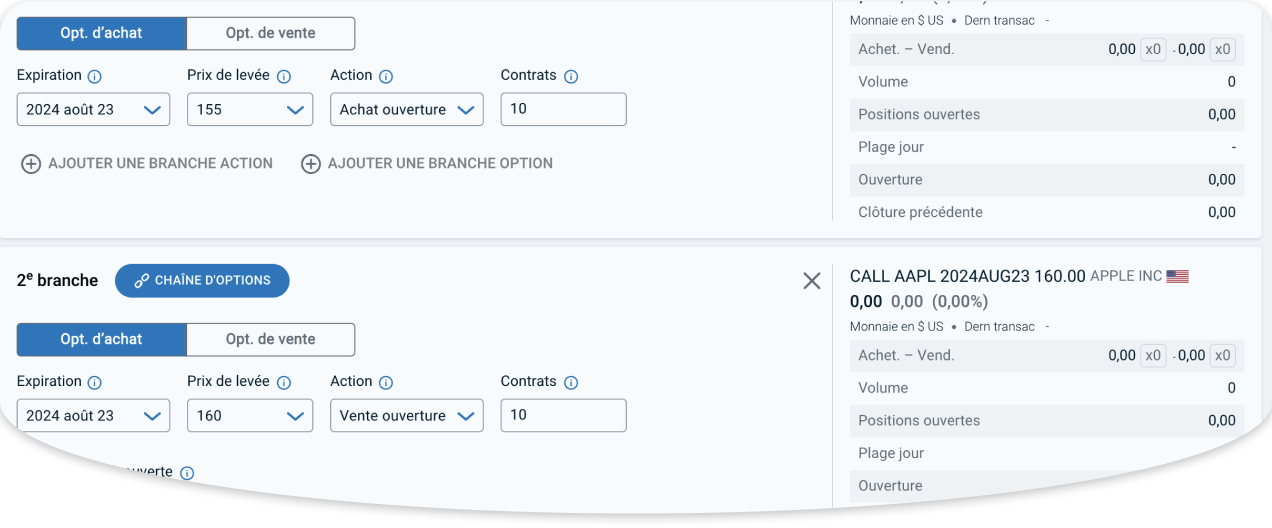Image resolution: width=1272 pixels, height=528 pixels.
Task: Click info icon next to first Action label
Action: point(386,76)
